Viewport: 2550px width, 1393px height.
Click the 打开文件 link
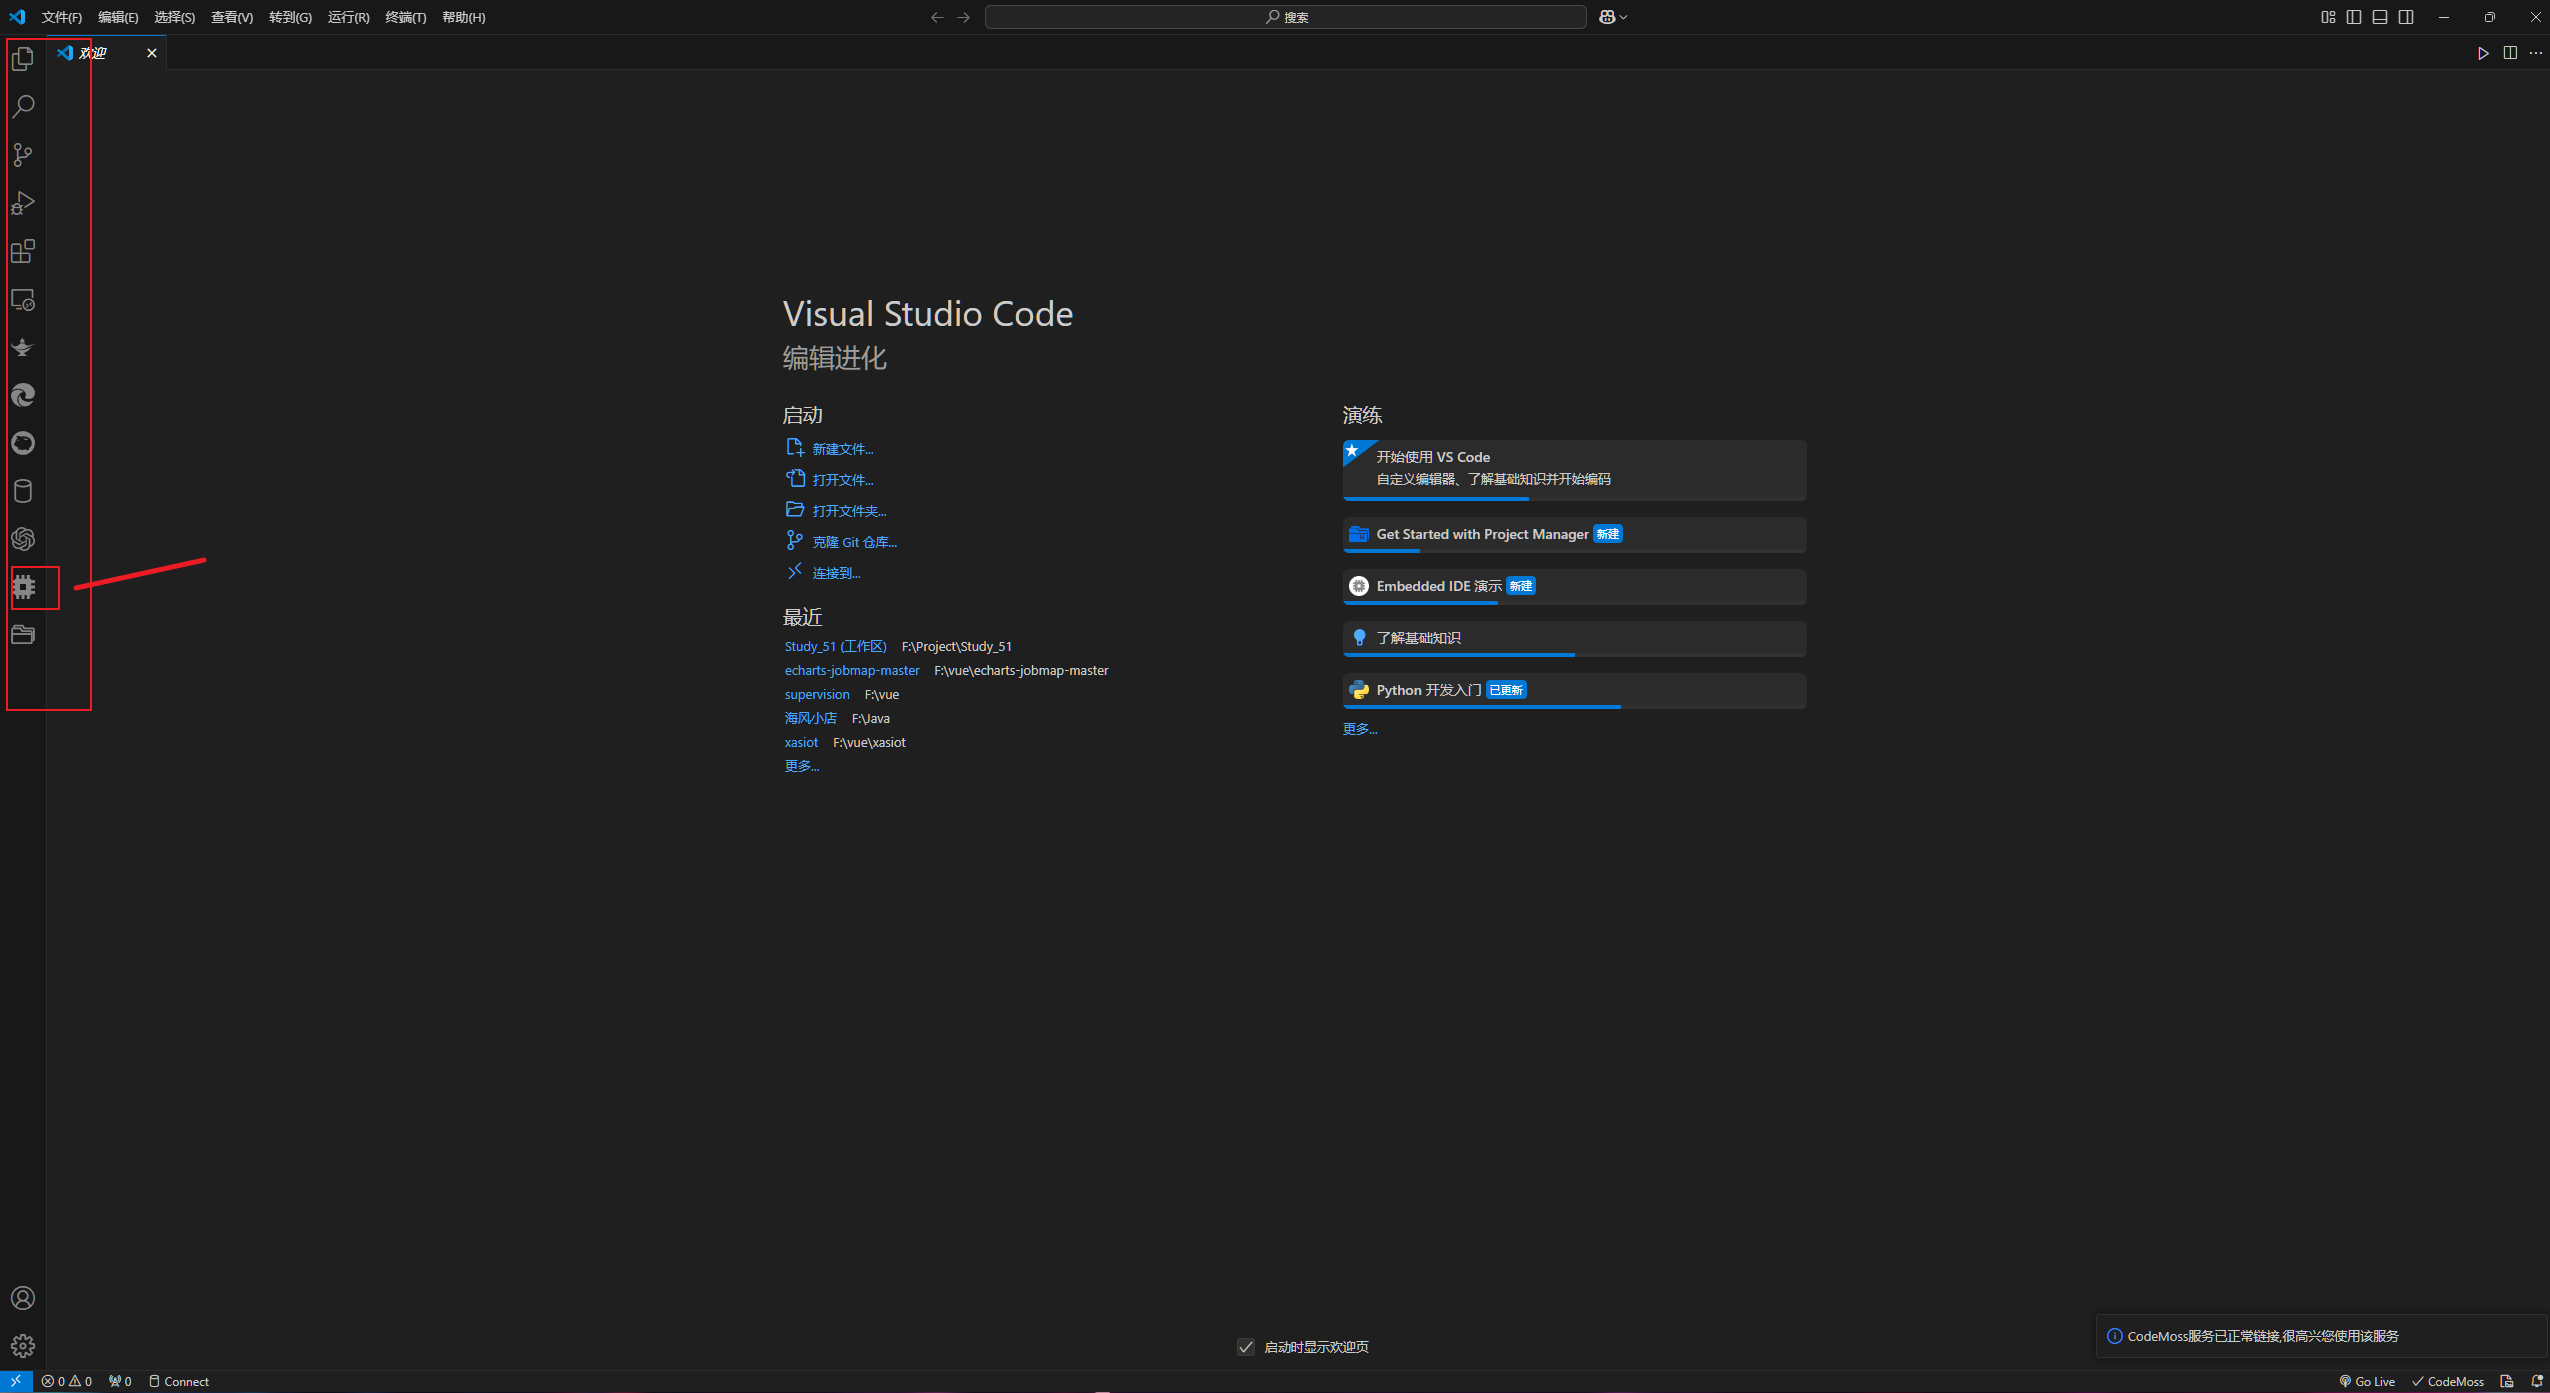point(842,480)
